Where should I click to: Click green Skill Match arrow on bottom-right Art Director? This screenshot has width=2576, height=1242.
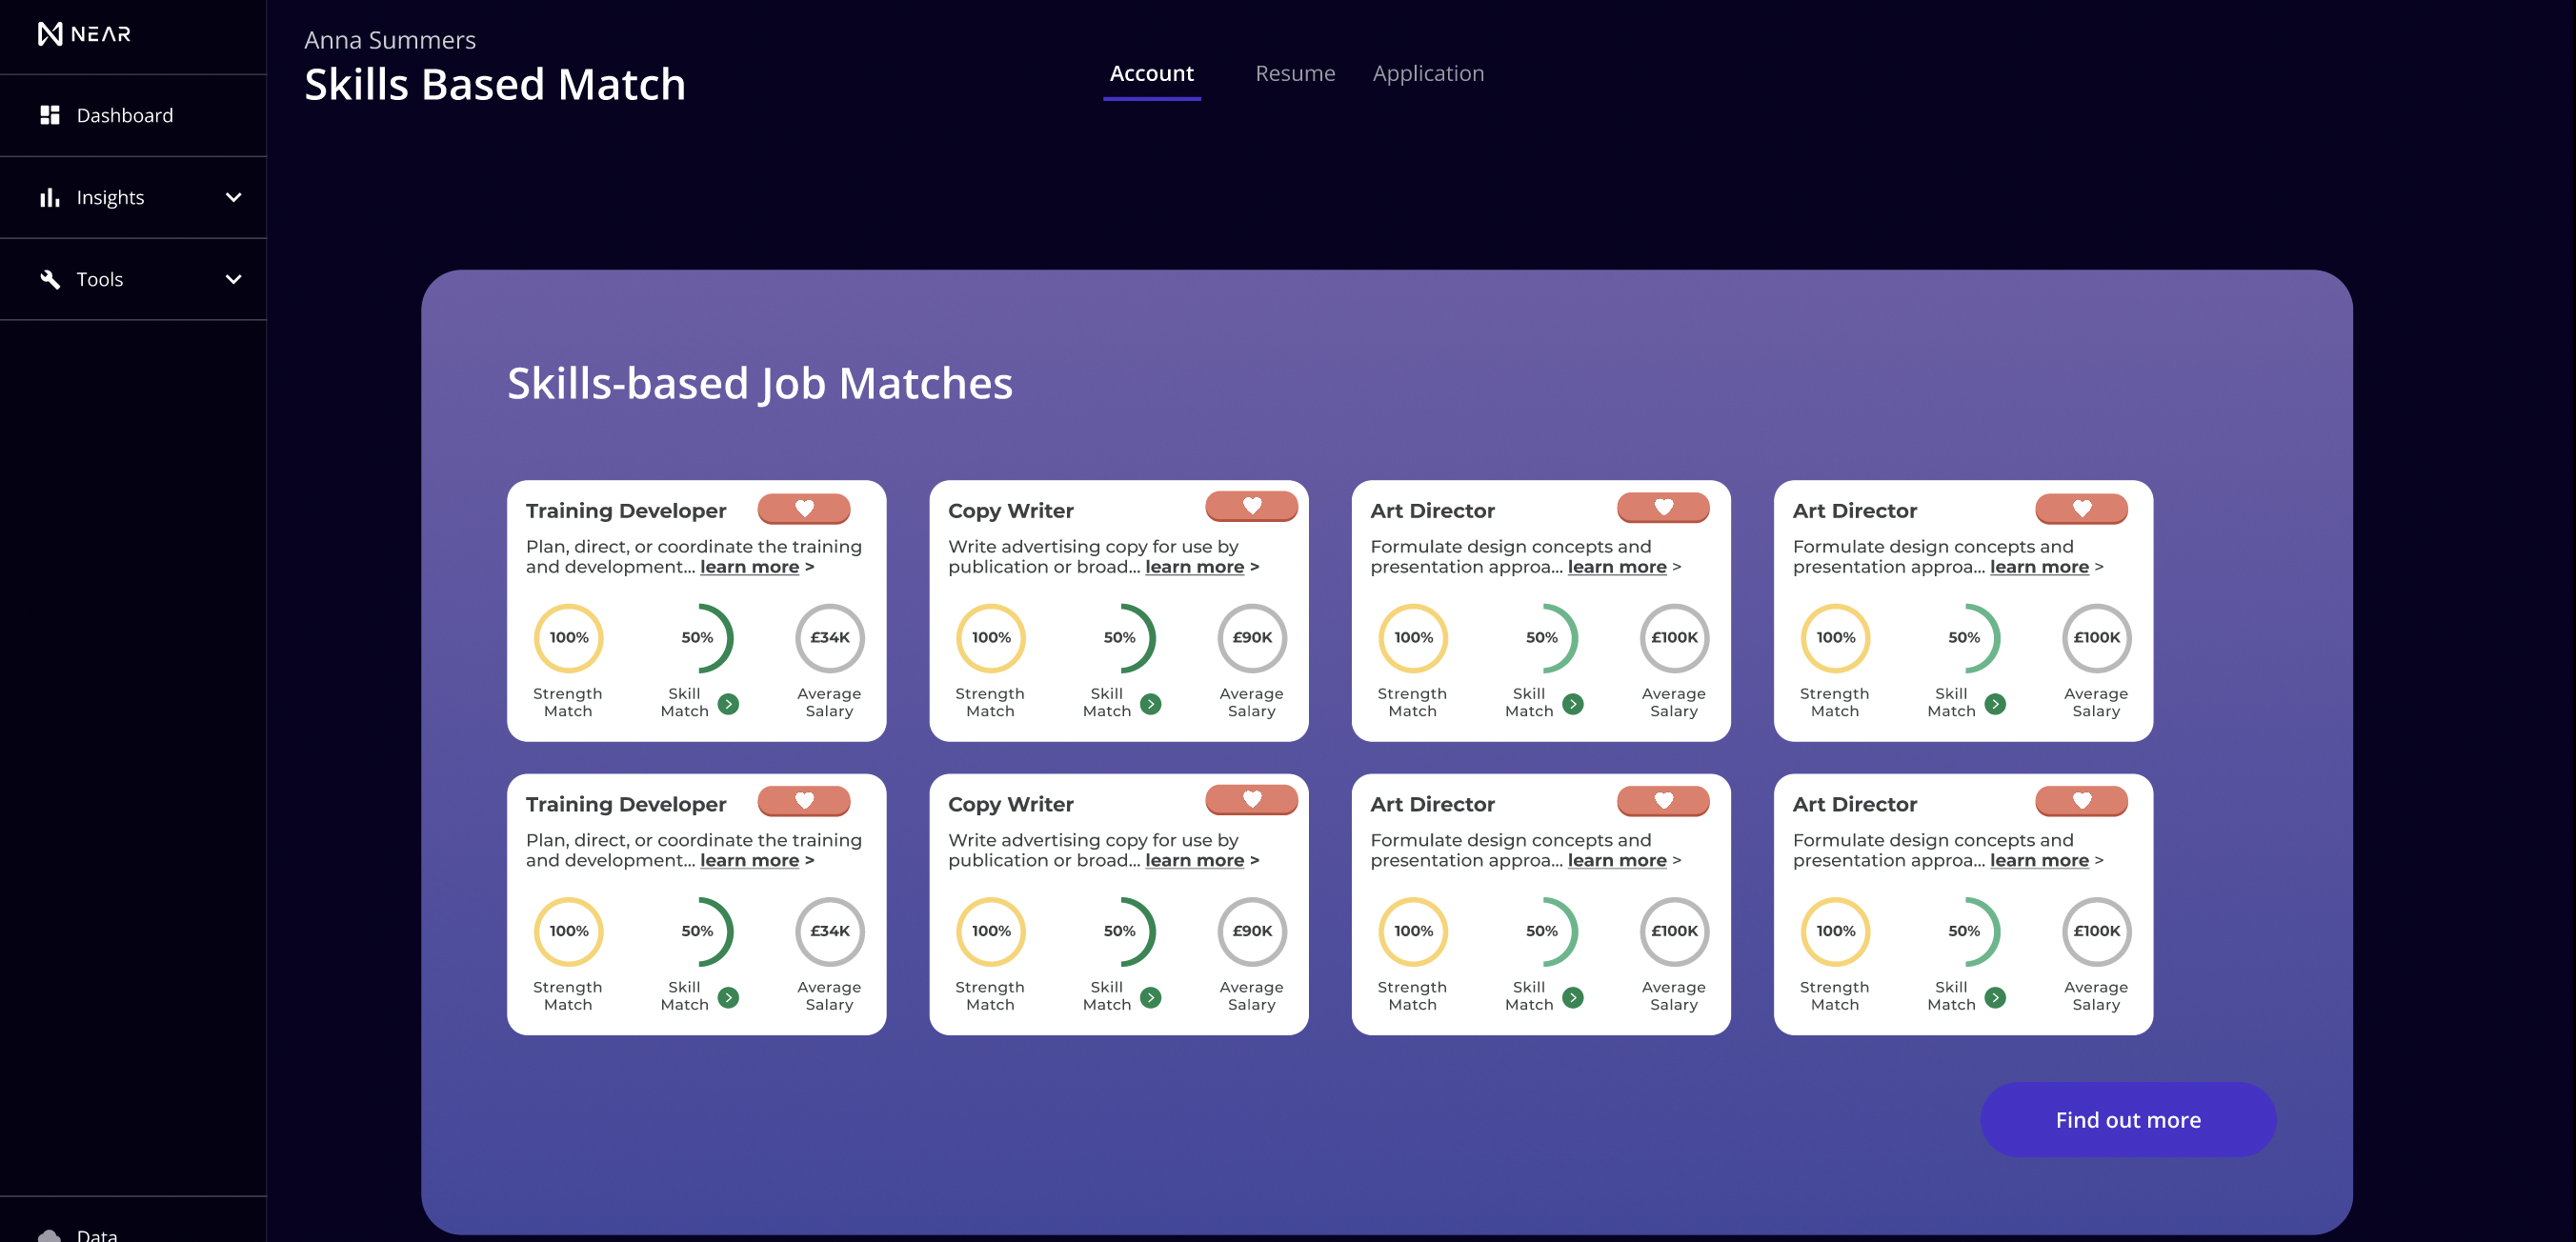(x=1995, y=997)
